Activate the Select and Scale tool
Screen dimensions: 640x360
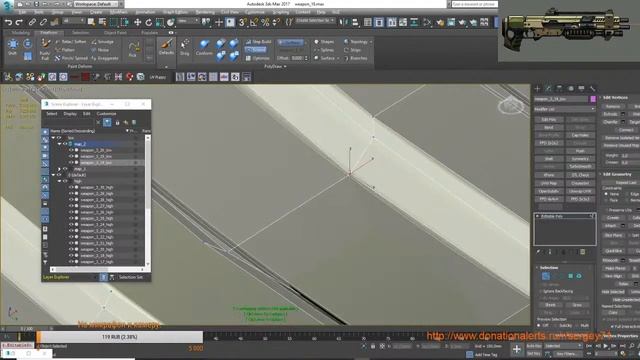tap(160, 22)
